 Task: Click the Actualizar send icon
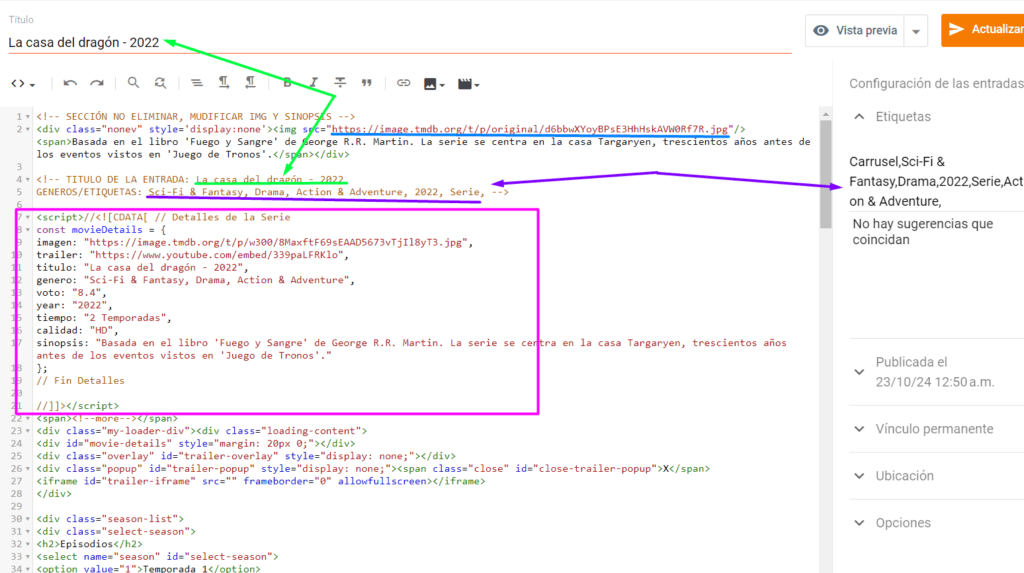click(956, 29)
